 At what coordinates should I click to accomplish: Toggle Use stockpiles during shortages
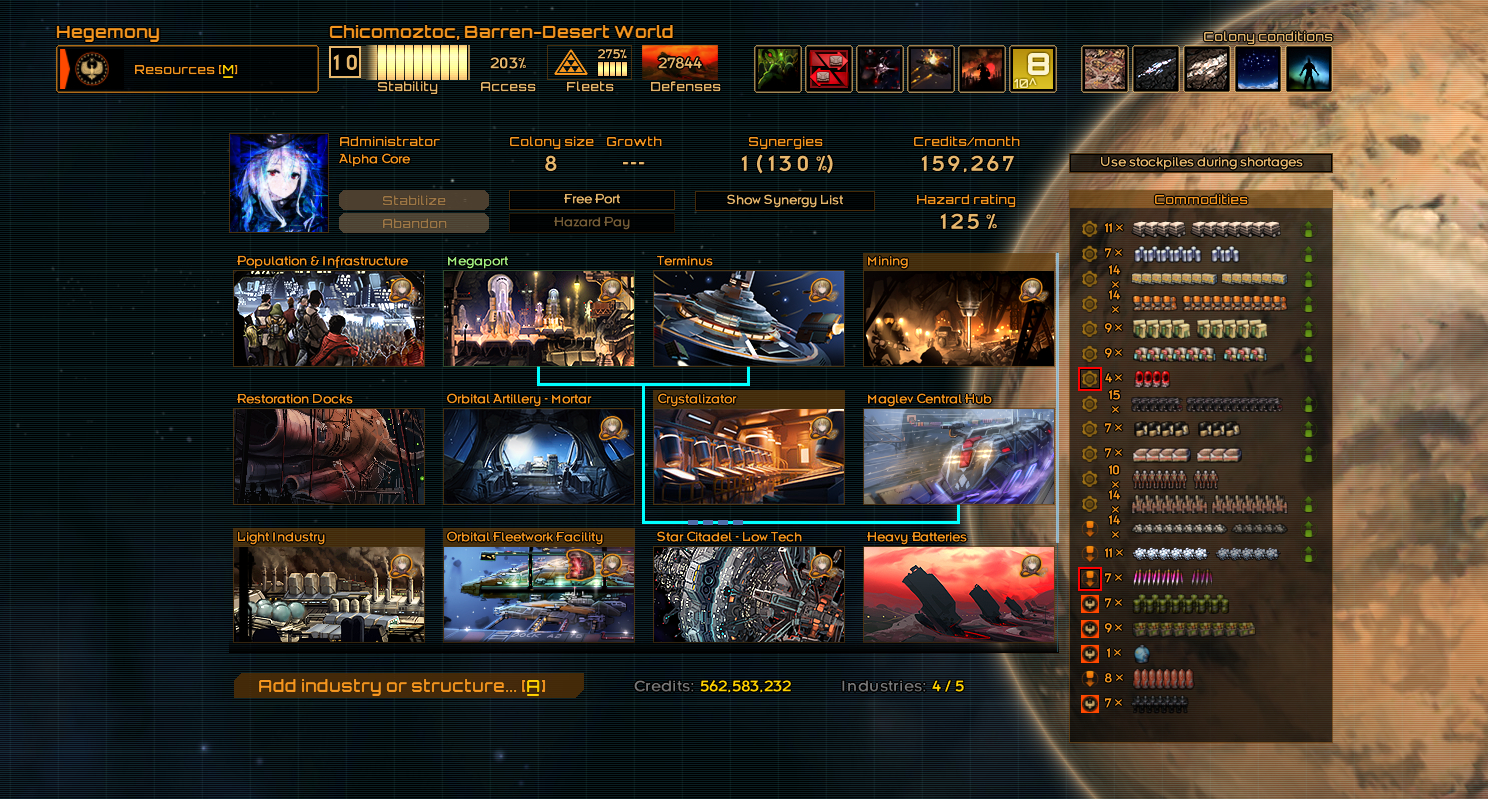(1200, 162)
